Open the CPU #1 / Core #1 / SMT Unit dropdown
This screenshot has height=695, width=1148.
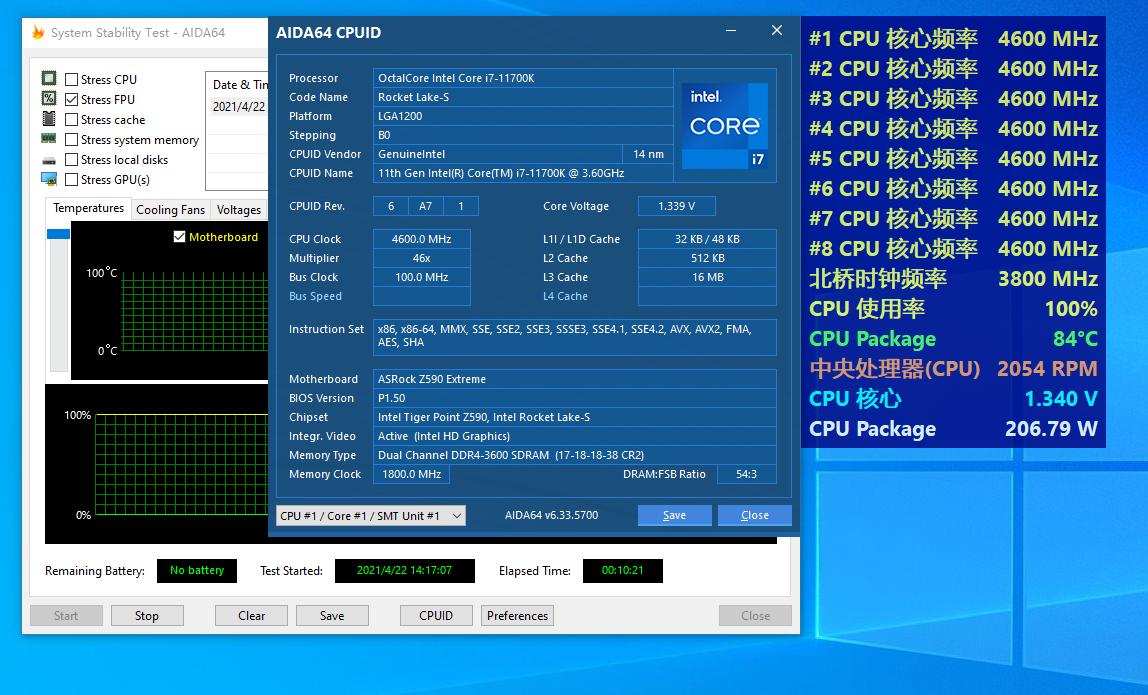(370, 516)
